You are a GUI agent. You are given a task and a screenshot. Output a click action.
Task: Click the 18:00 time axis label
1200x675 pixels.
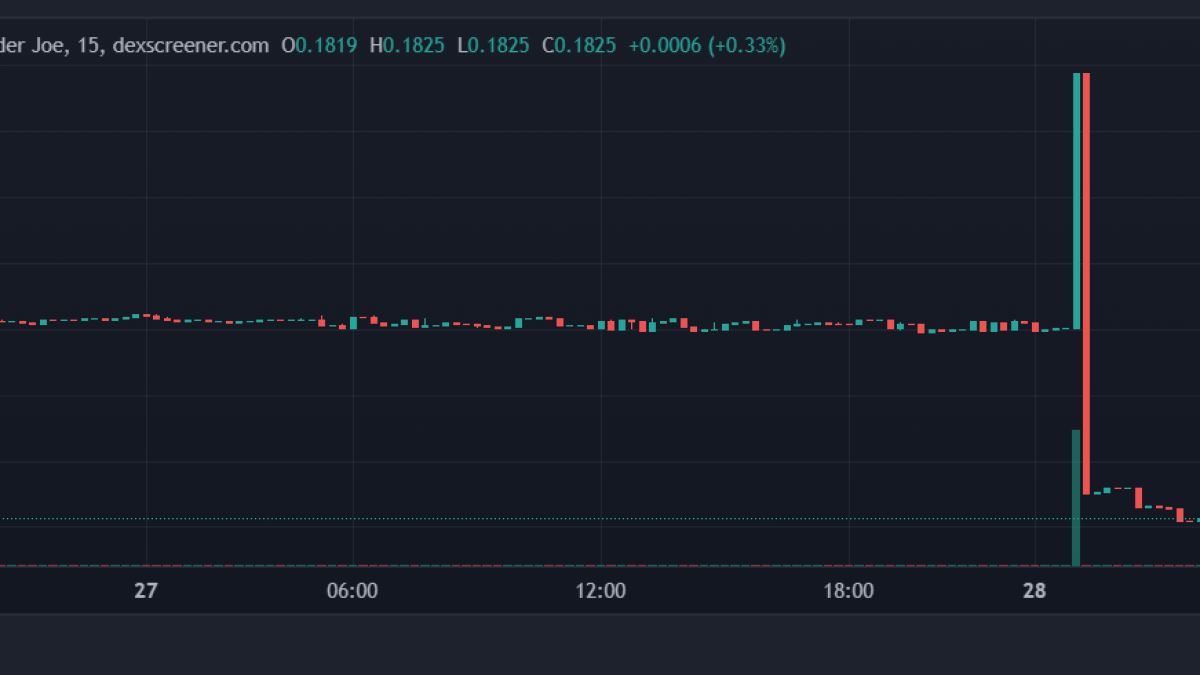(x=848, y=591)
